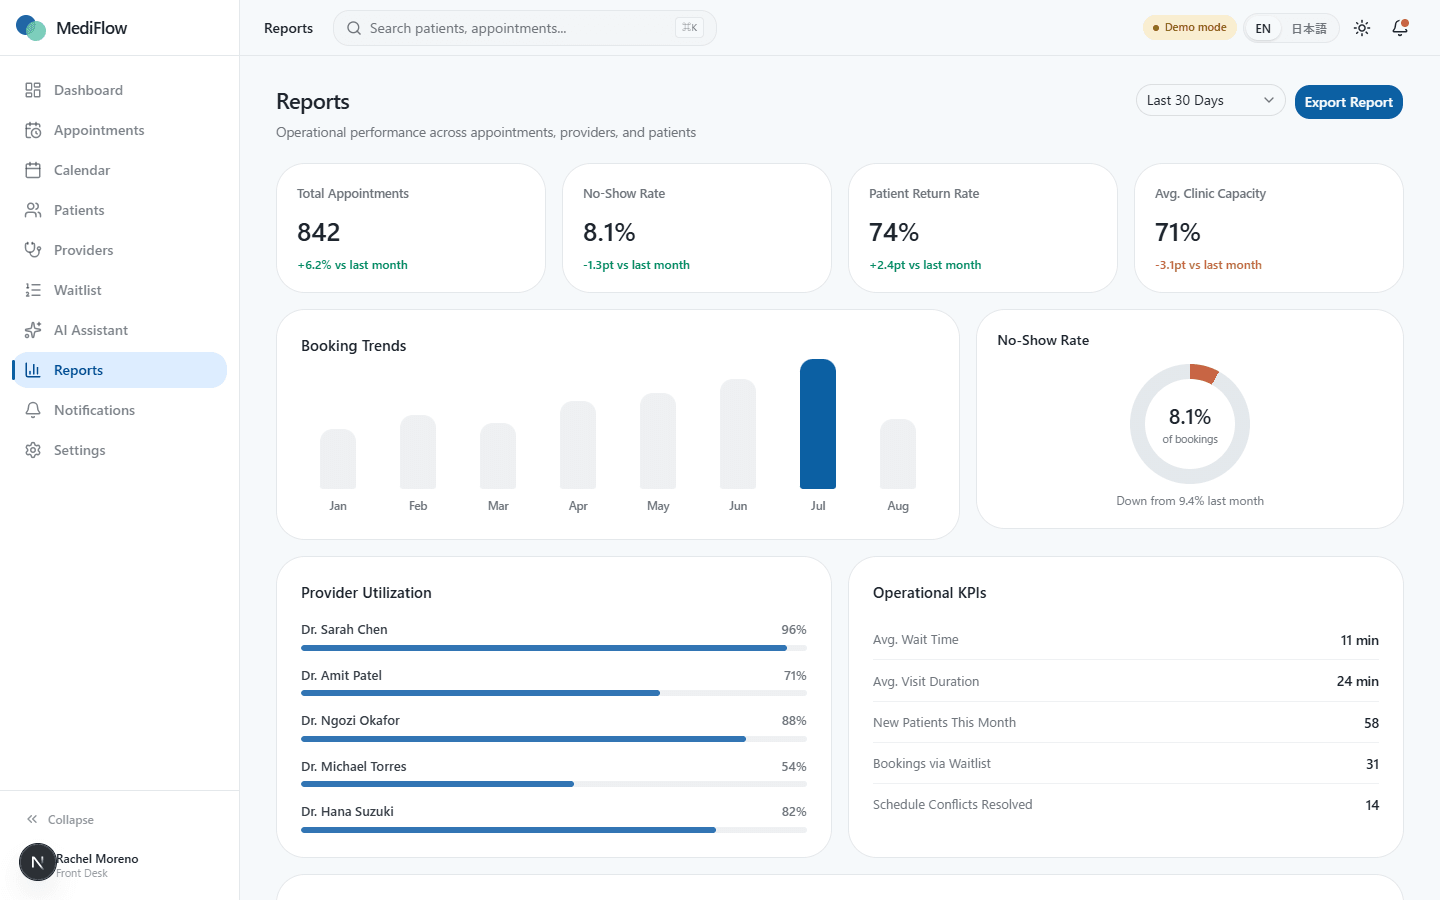The width and height of the screenshot is (1440, 900).
Task: Switch language to 日本語
Action: (x=1309, y=28)
